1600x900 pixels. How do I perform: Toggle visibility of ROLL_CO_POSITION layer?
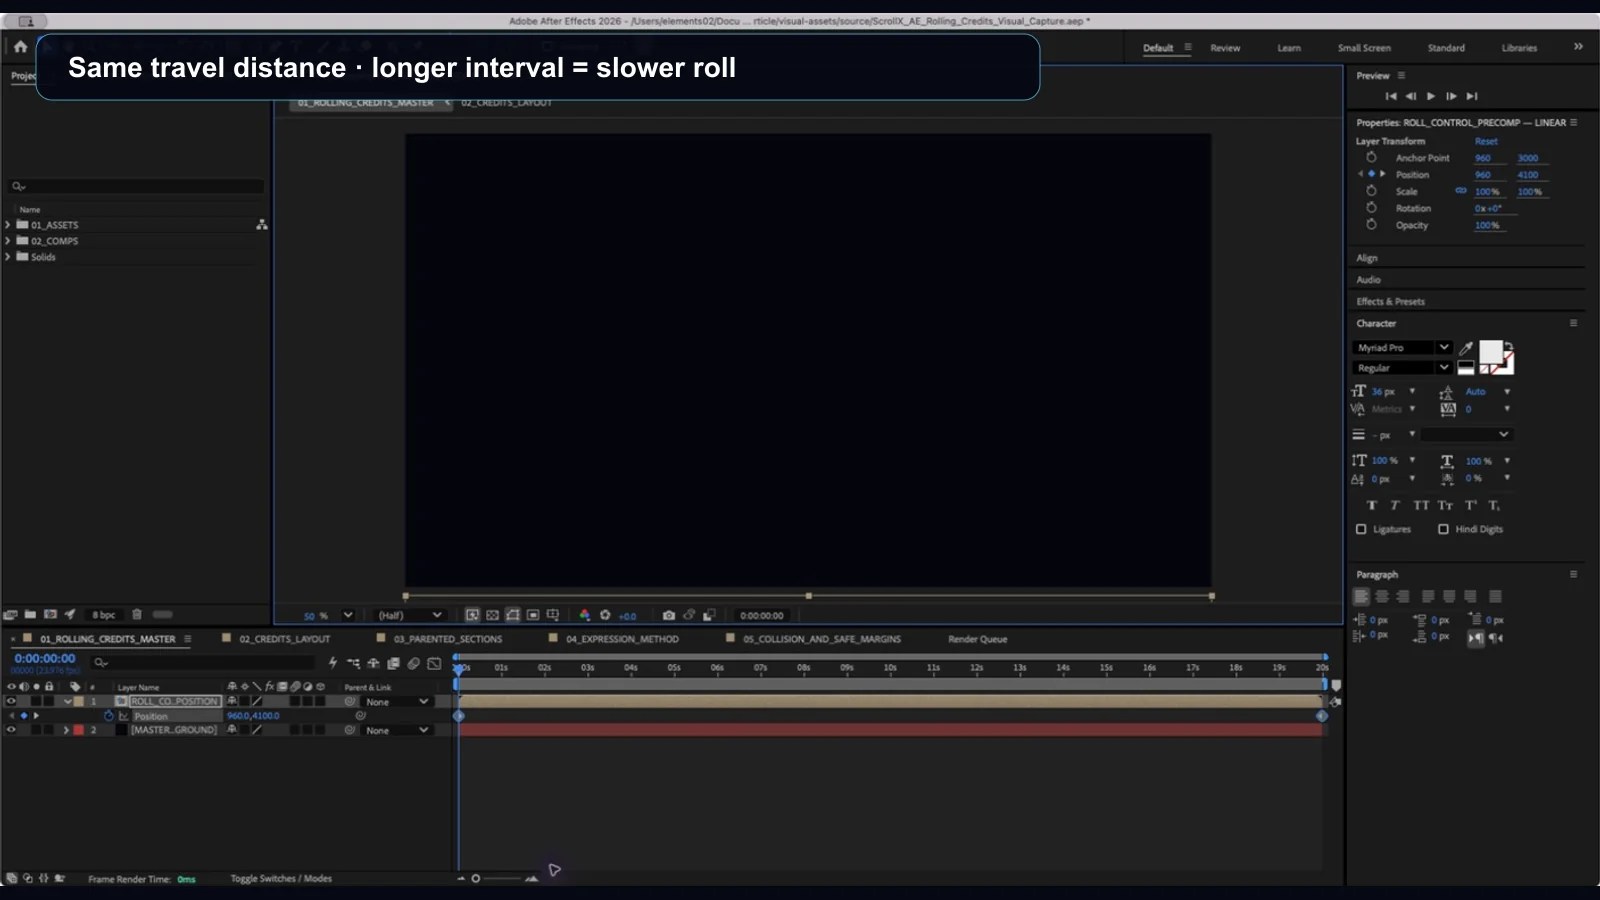[11, 702]
